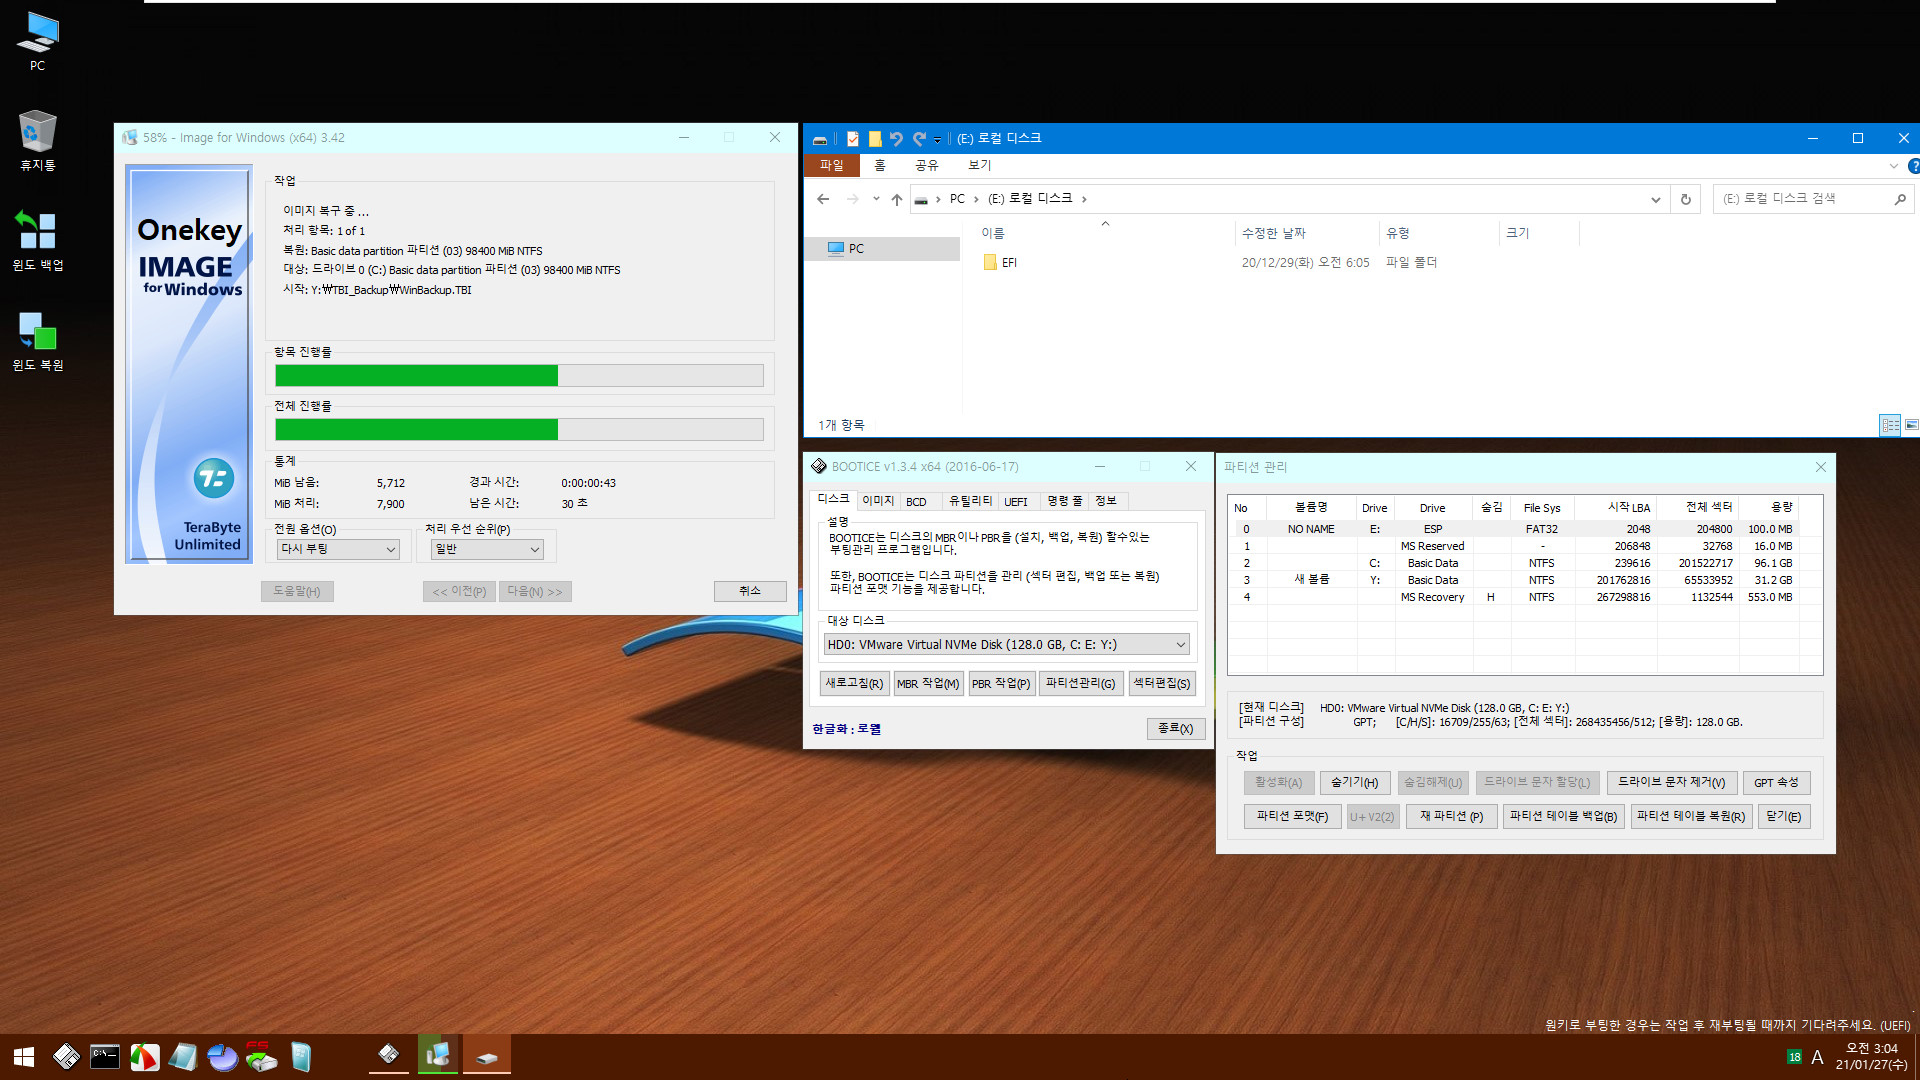This screenshot has height=1080, width=1920.
Task: Switch to the BCD tab in BOOTICE
Action: [x=916, y=502]
